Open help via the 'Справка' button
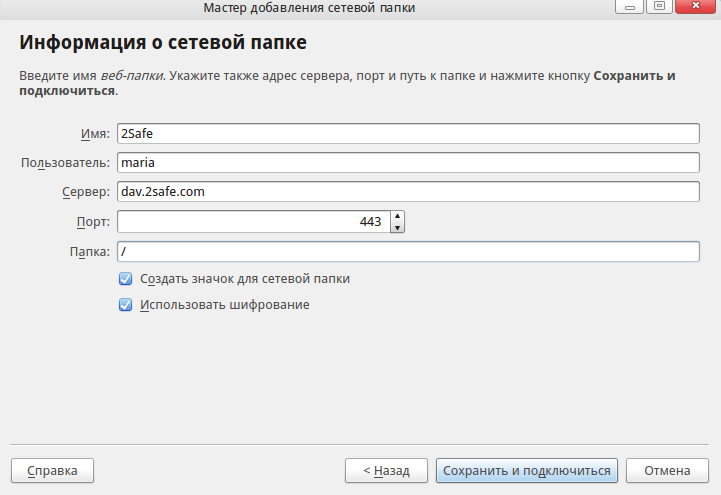 point(52,471)
